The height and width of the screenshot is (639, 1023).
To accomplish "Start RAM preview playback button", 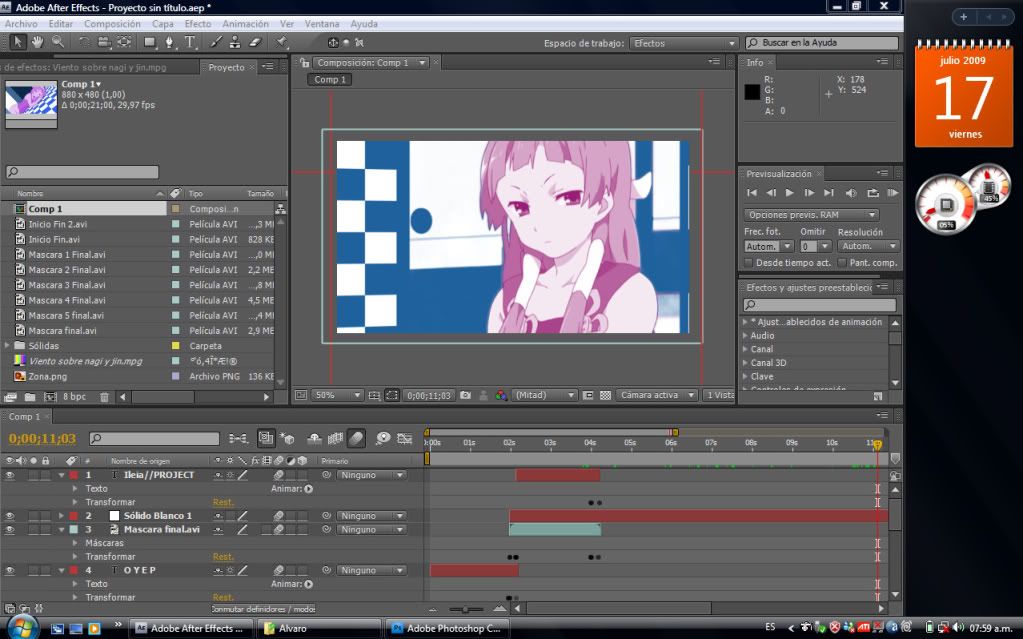I will pos(893,193).
